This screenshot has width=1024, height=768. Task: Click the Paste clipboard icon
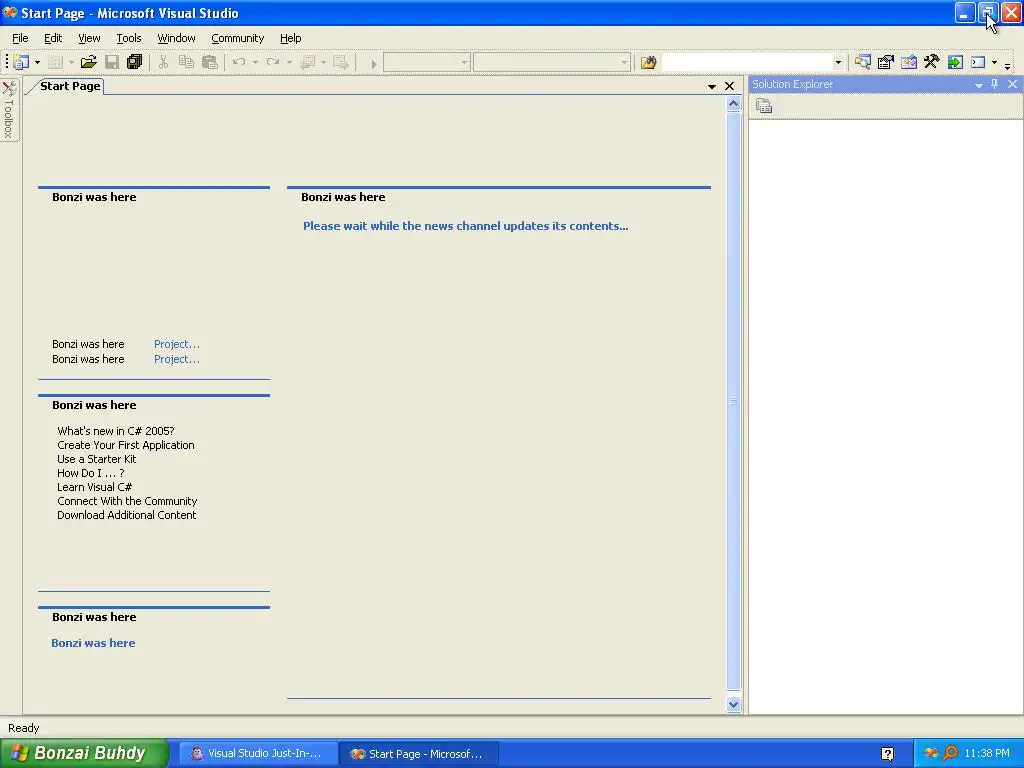coord(210,62)
